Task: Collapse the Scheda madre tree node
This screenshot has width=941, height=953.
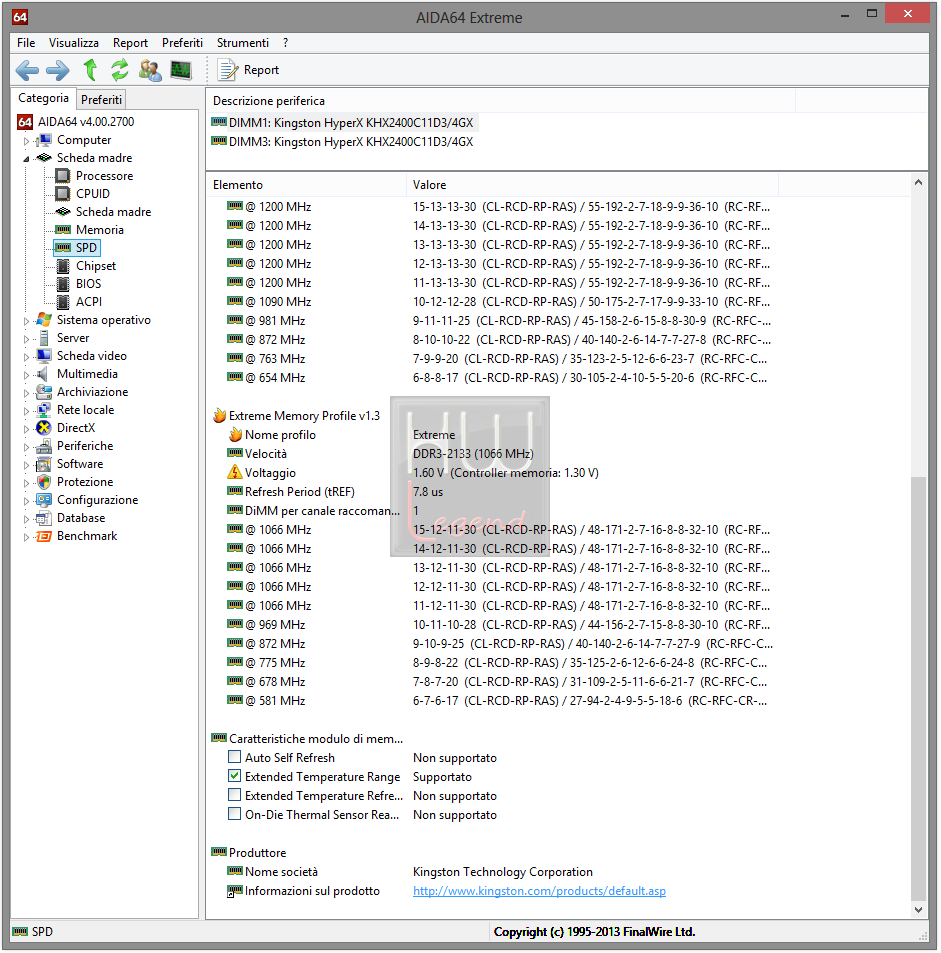Action: tap(26, 159)
